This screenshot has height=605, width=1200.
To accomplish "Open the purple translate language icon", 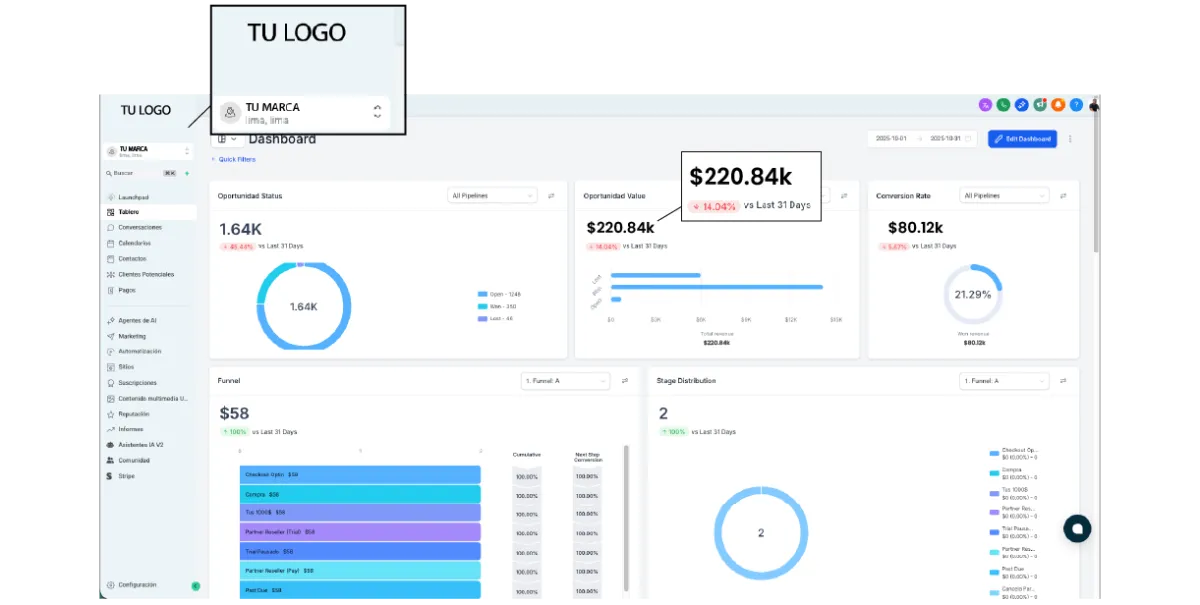I will coord(985,104).
